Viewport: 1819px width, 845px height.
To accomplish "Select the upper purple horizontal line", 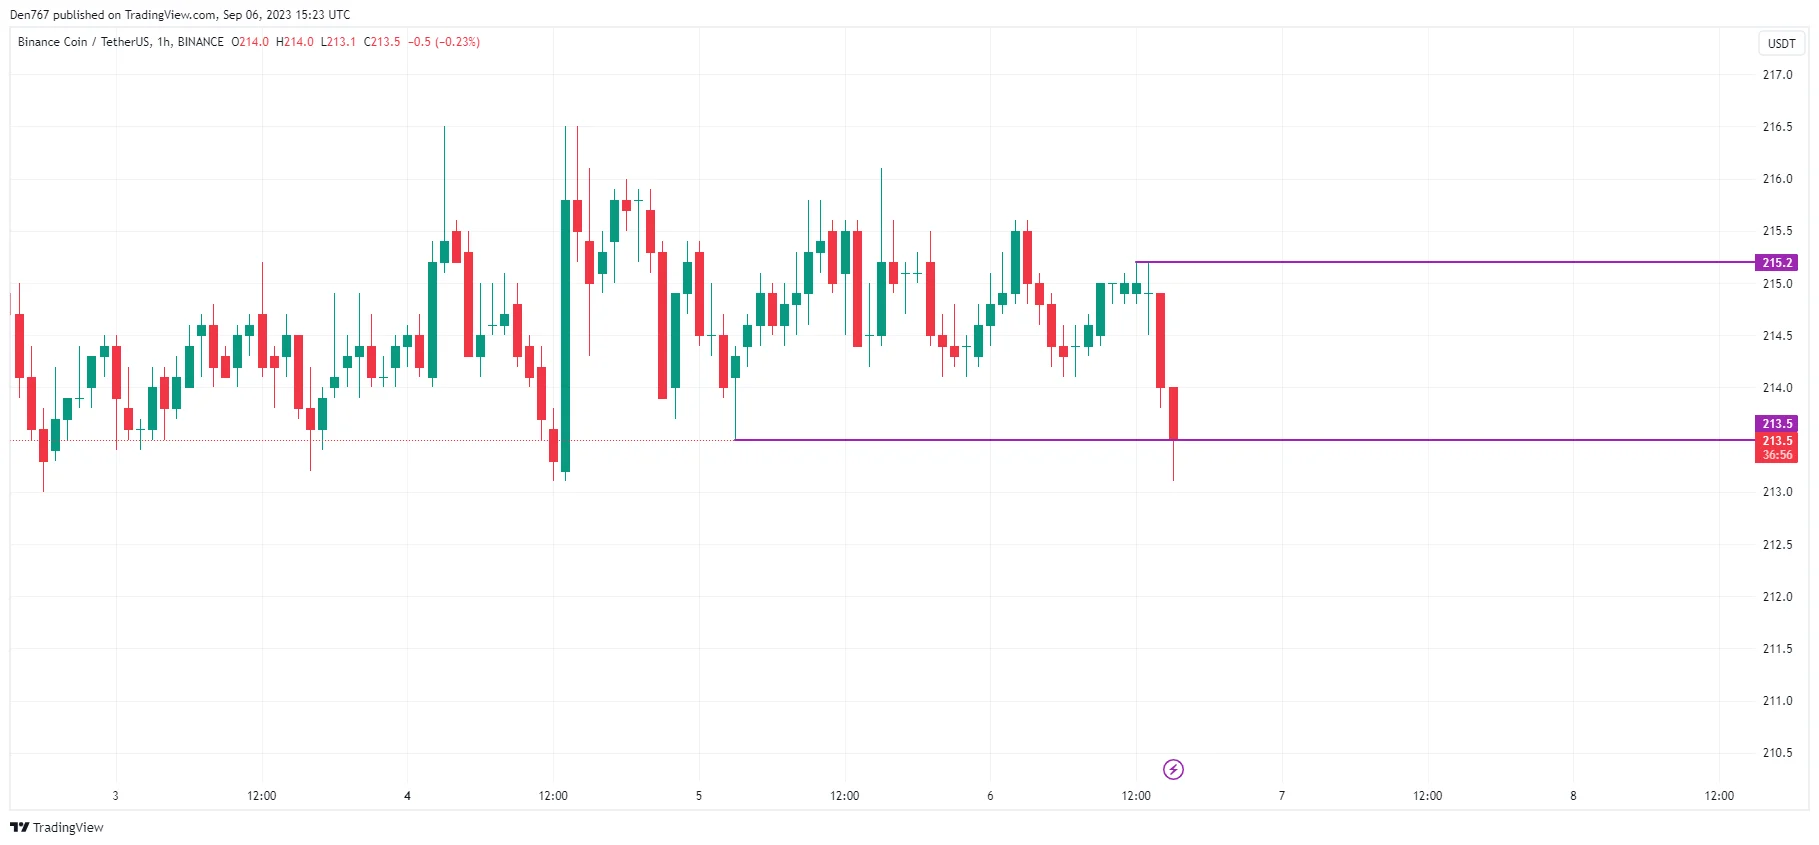I will point(1450,262).
